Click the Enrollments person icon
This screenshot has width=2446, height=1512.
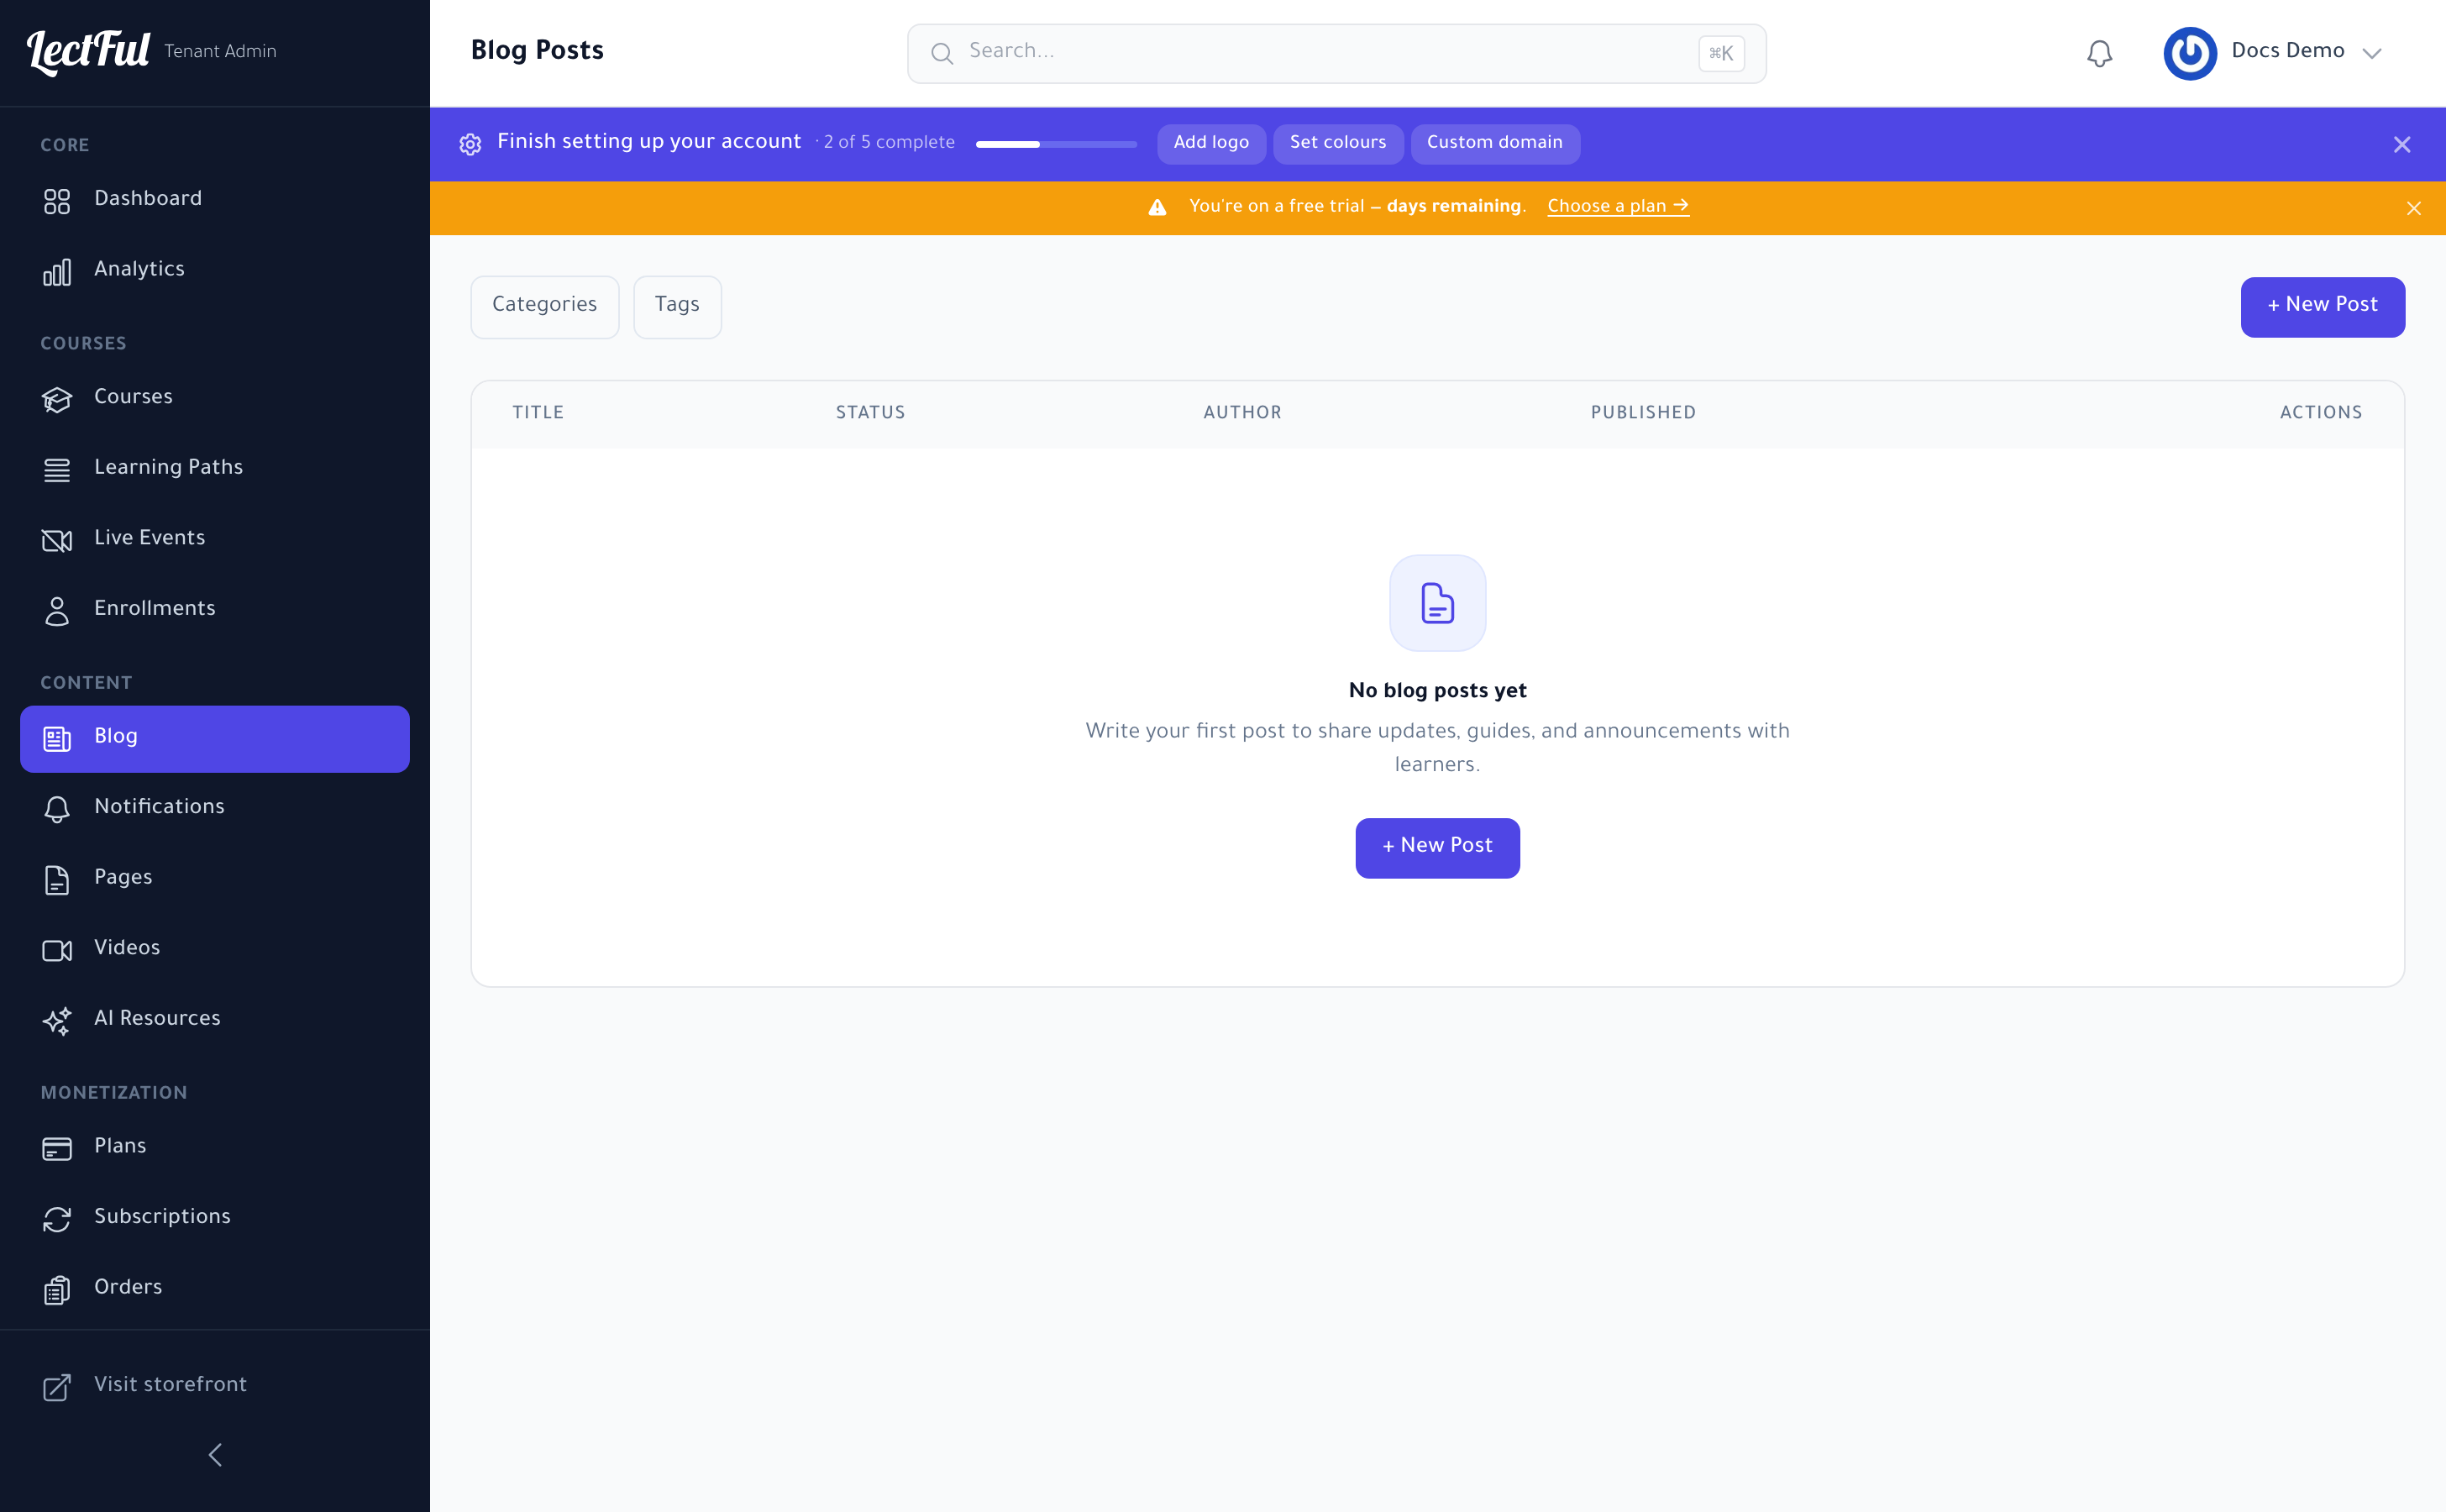[57, 611]
